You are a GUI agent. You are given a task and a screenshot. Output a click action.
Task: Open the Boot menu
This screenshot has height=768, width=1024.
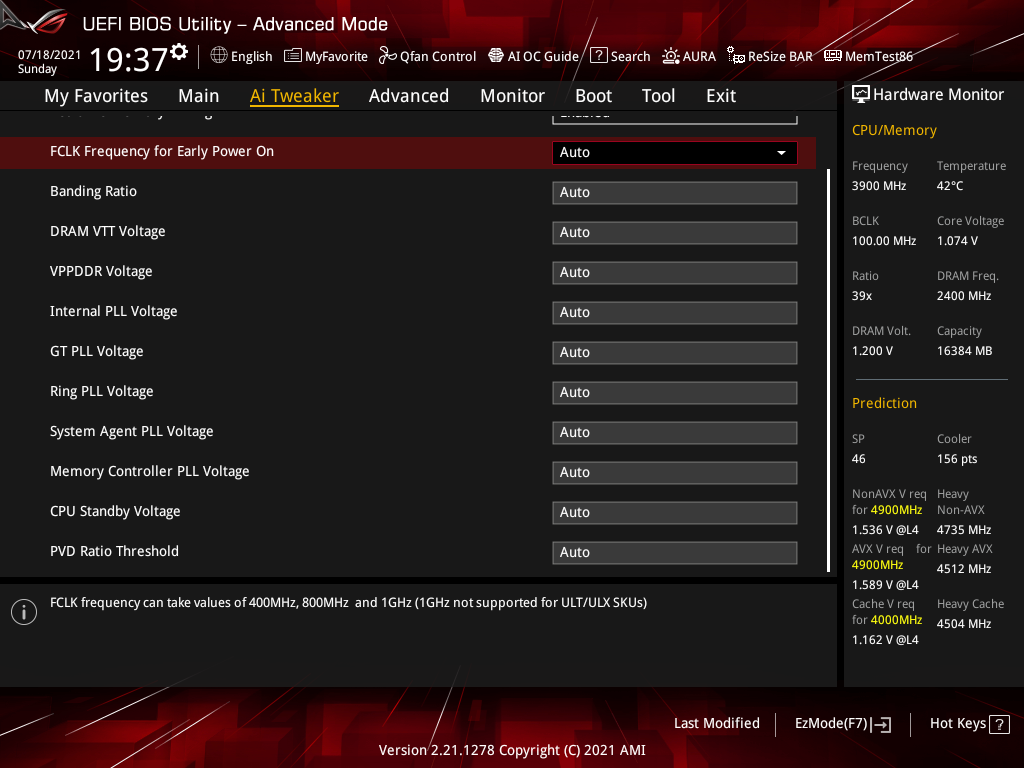[593, 95]
